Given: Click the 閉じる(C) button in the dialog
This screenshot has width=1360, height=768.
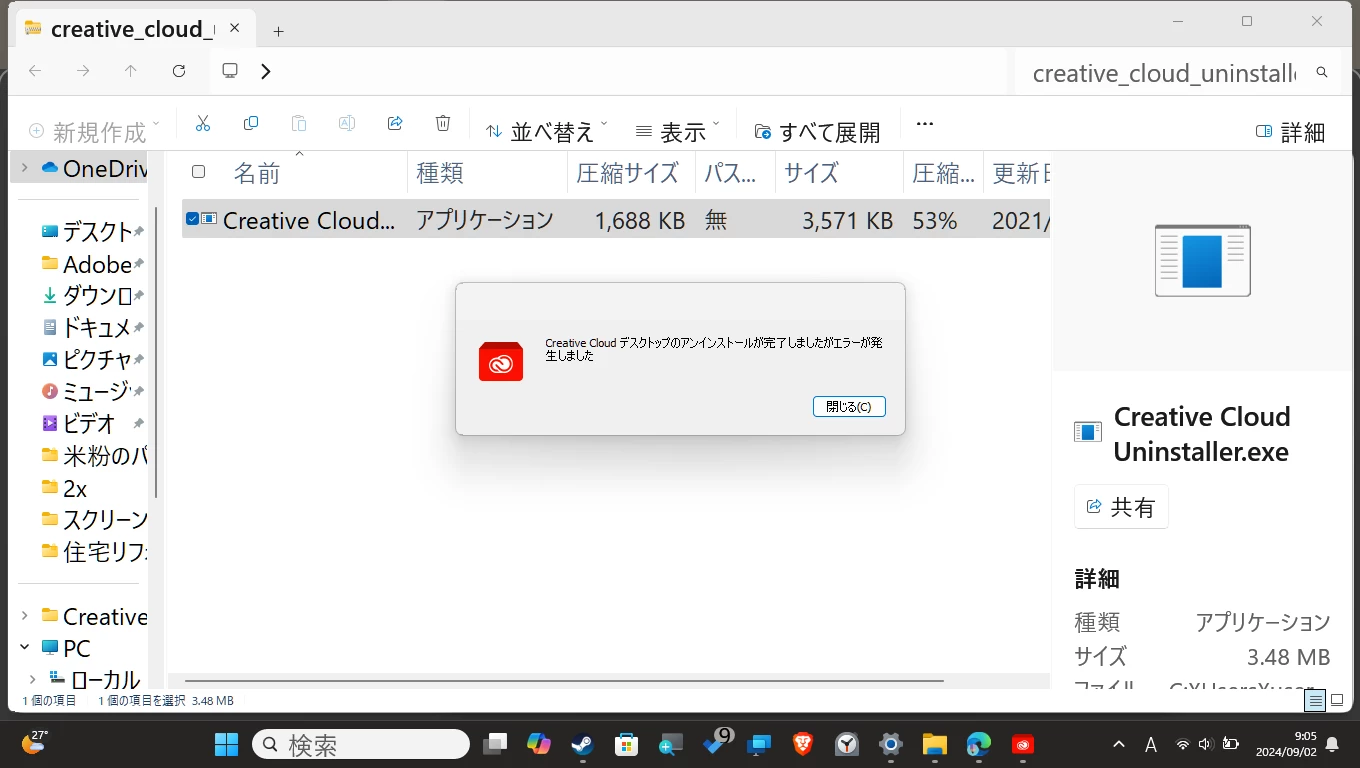Looking at the screenshot, I should (x=849, y=407).
